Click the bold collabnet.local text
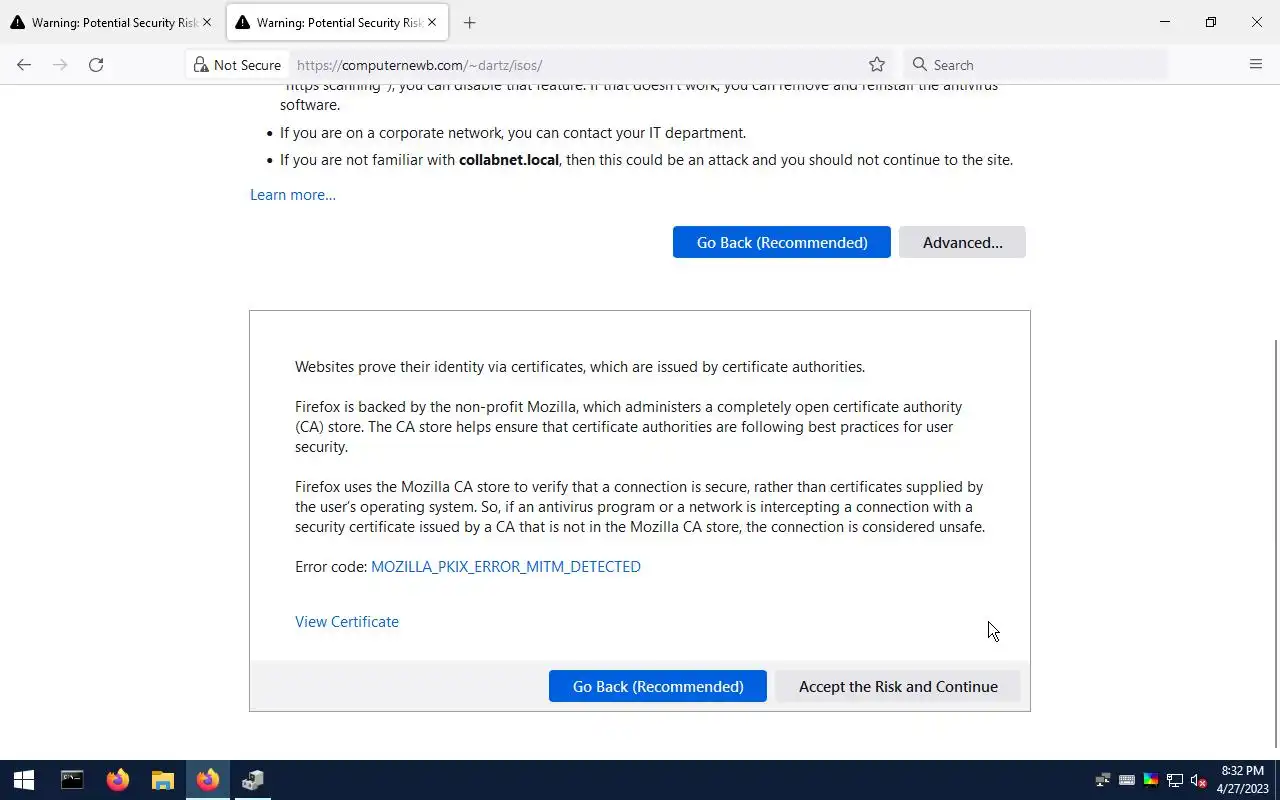The image size is (1280, 800). click(509, 160)
